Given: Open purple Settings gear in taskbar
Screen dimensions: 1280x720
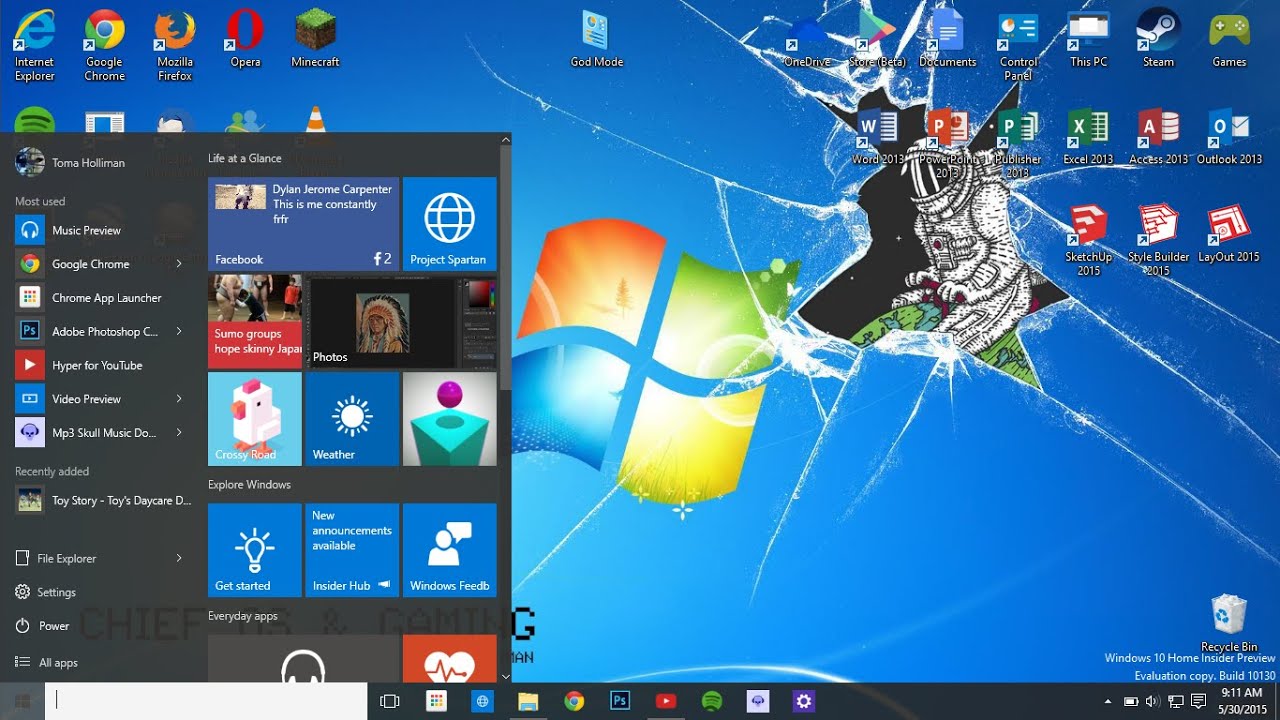Looking at the screenshot, I should click(804, 702).
